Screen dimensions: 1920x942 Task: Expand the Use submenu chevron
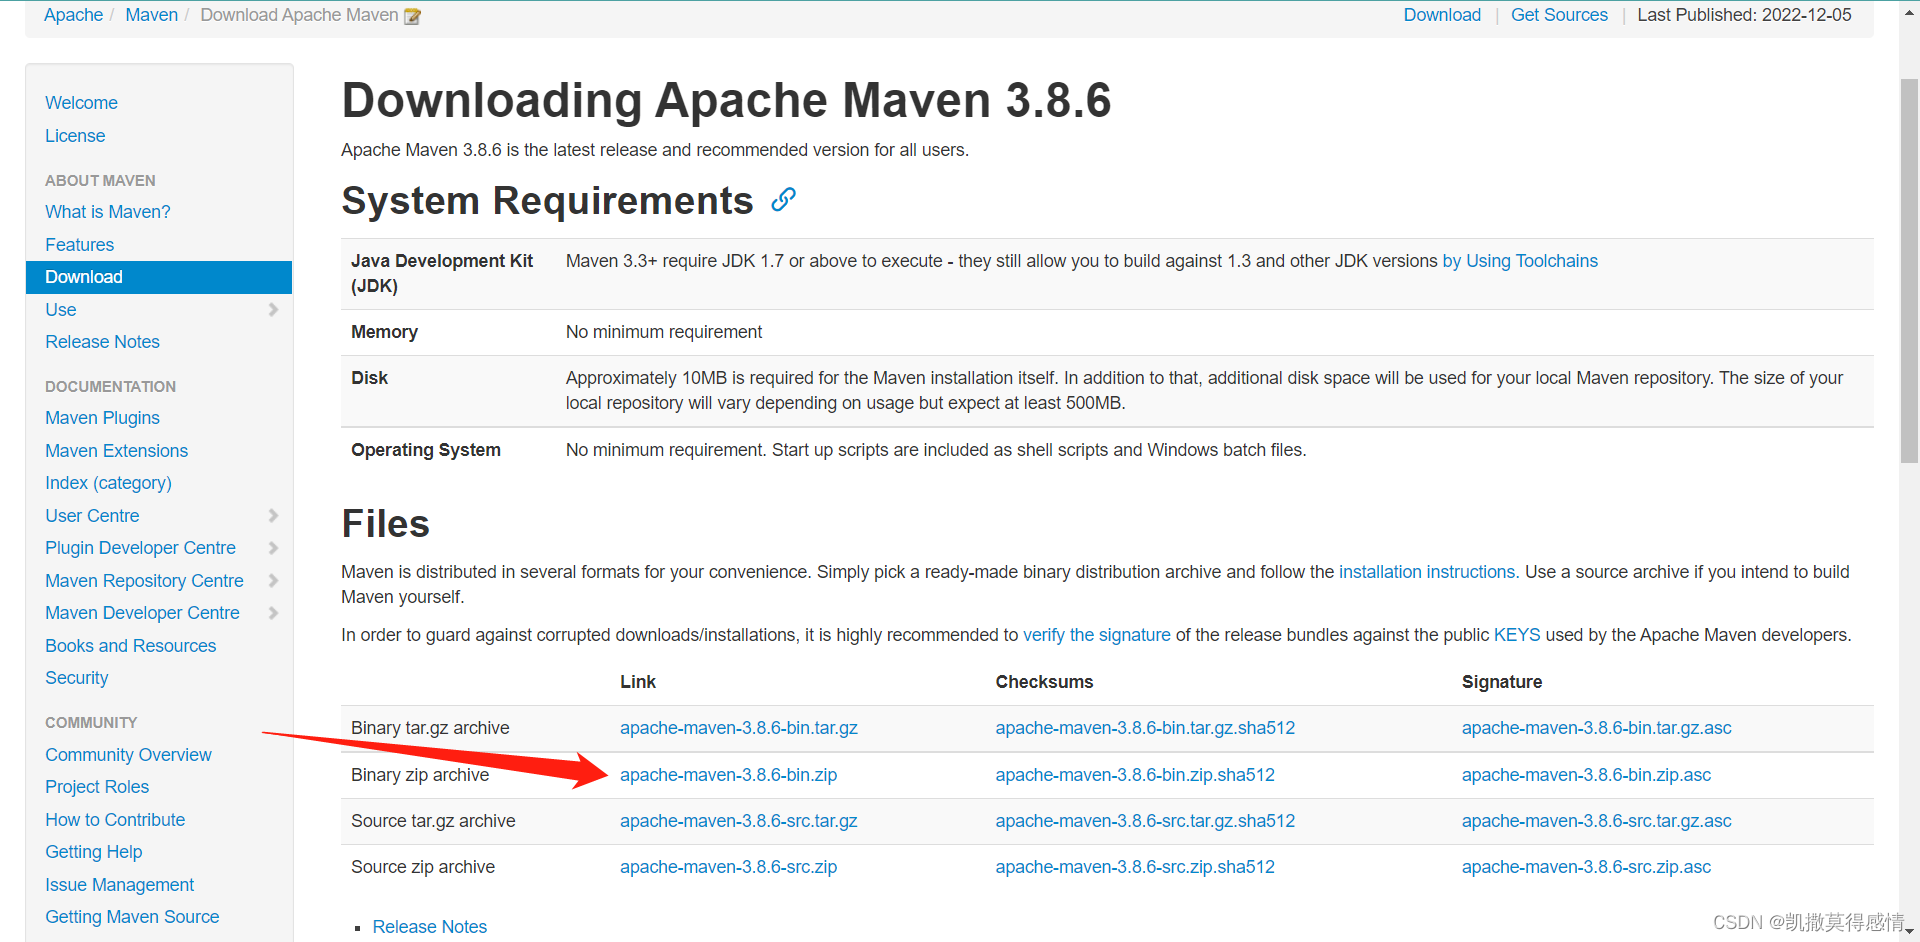[x=273, y=310]
